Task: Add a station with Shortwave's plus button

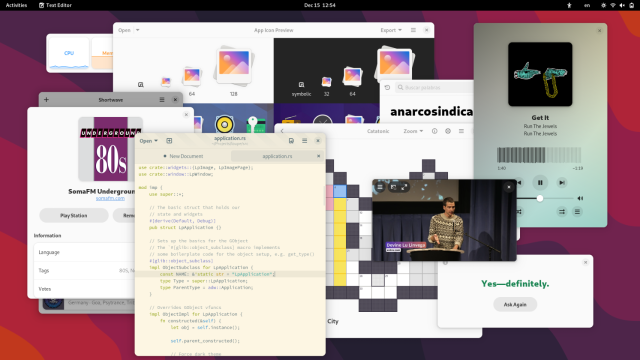Action: (x=46, y=100)
